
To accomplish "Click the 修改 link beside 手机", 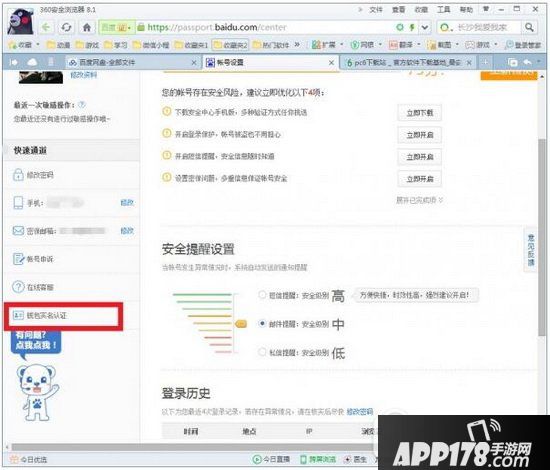I will (x=127, y=202).
